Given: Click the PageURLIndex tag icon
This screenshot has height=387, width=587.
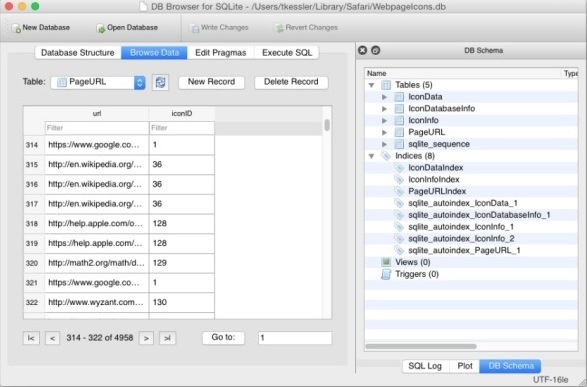Looking at the screenshot, I should pyautogui.click(x=399, y=191).
